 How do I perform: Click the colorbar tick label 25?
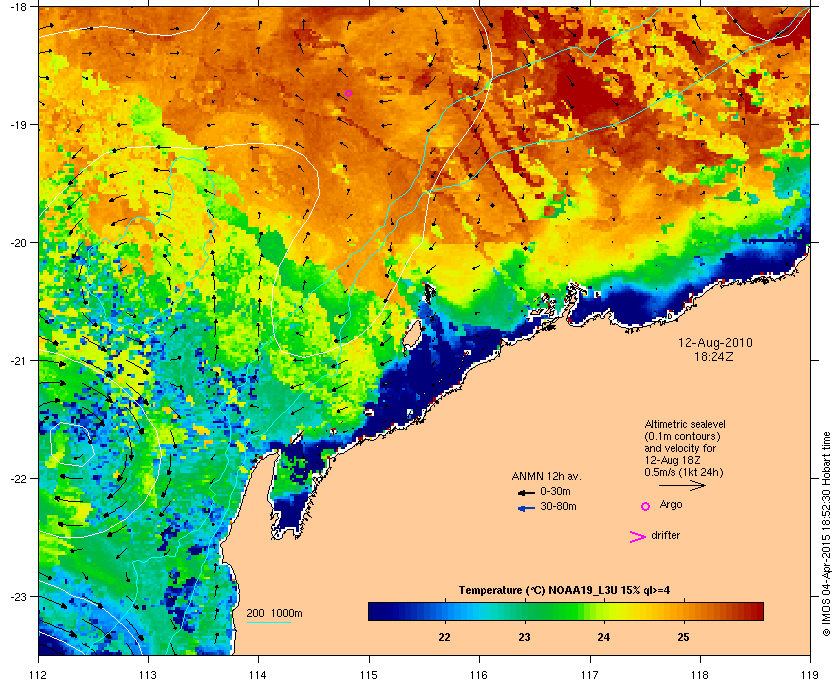(x=683, y=637)
